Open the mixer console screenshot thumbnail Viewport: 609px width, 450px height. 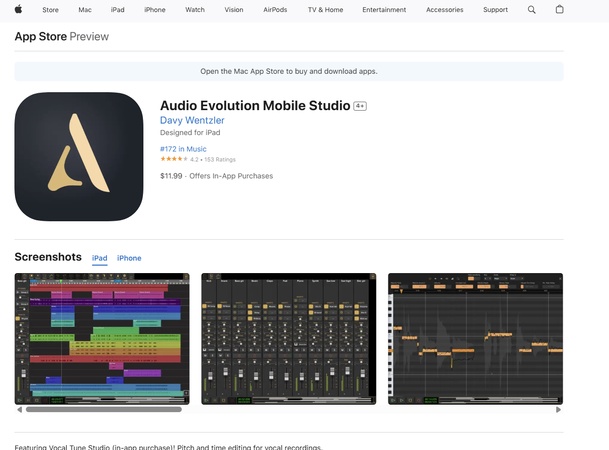click(x=288, y=338)
